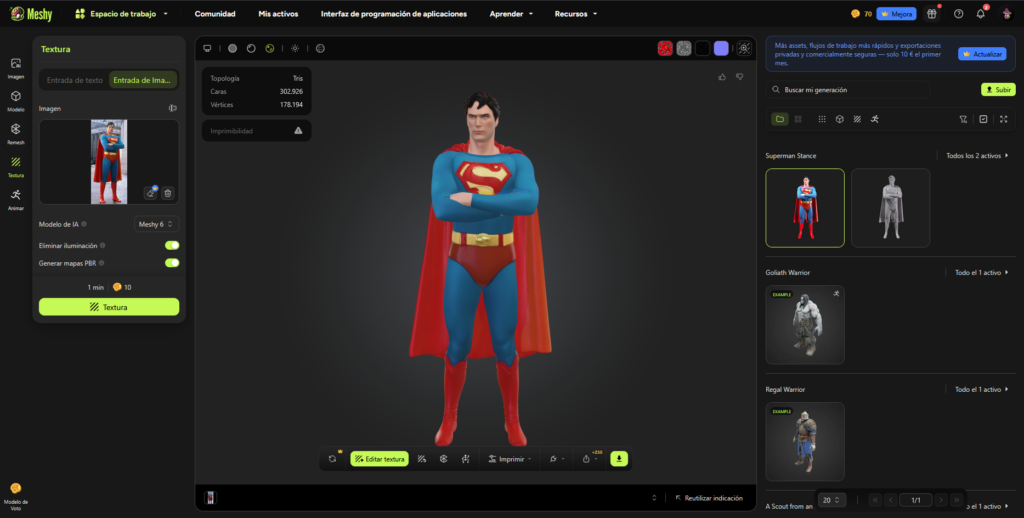Open the notifications bell
Image resolution: width=1024 pixels, height=518 pixels.
980,14
